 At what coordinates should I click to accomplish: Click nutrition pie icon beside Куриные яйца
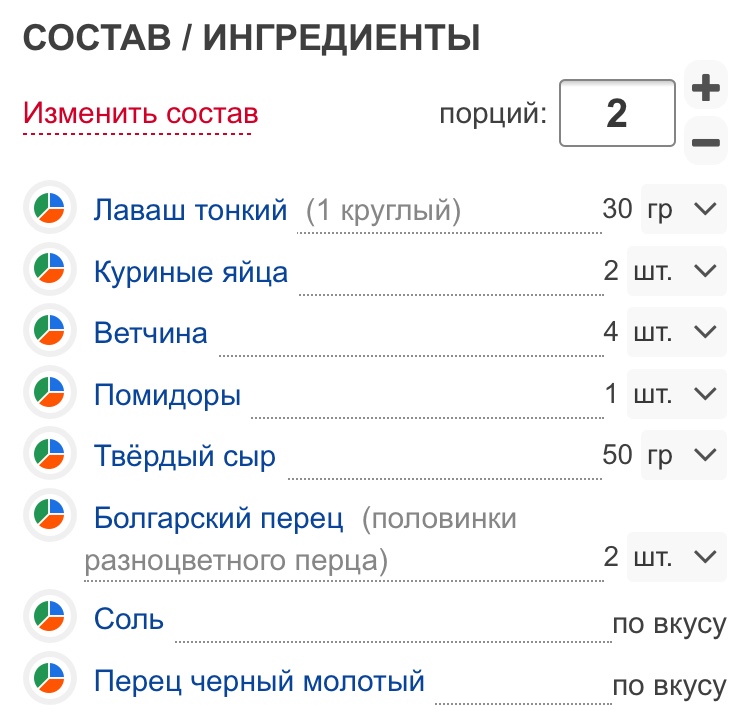tap(49, 271)
